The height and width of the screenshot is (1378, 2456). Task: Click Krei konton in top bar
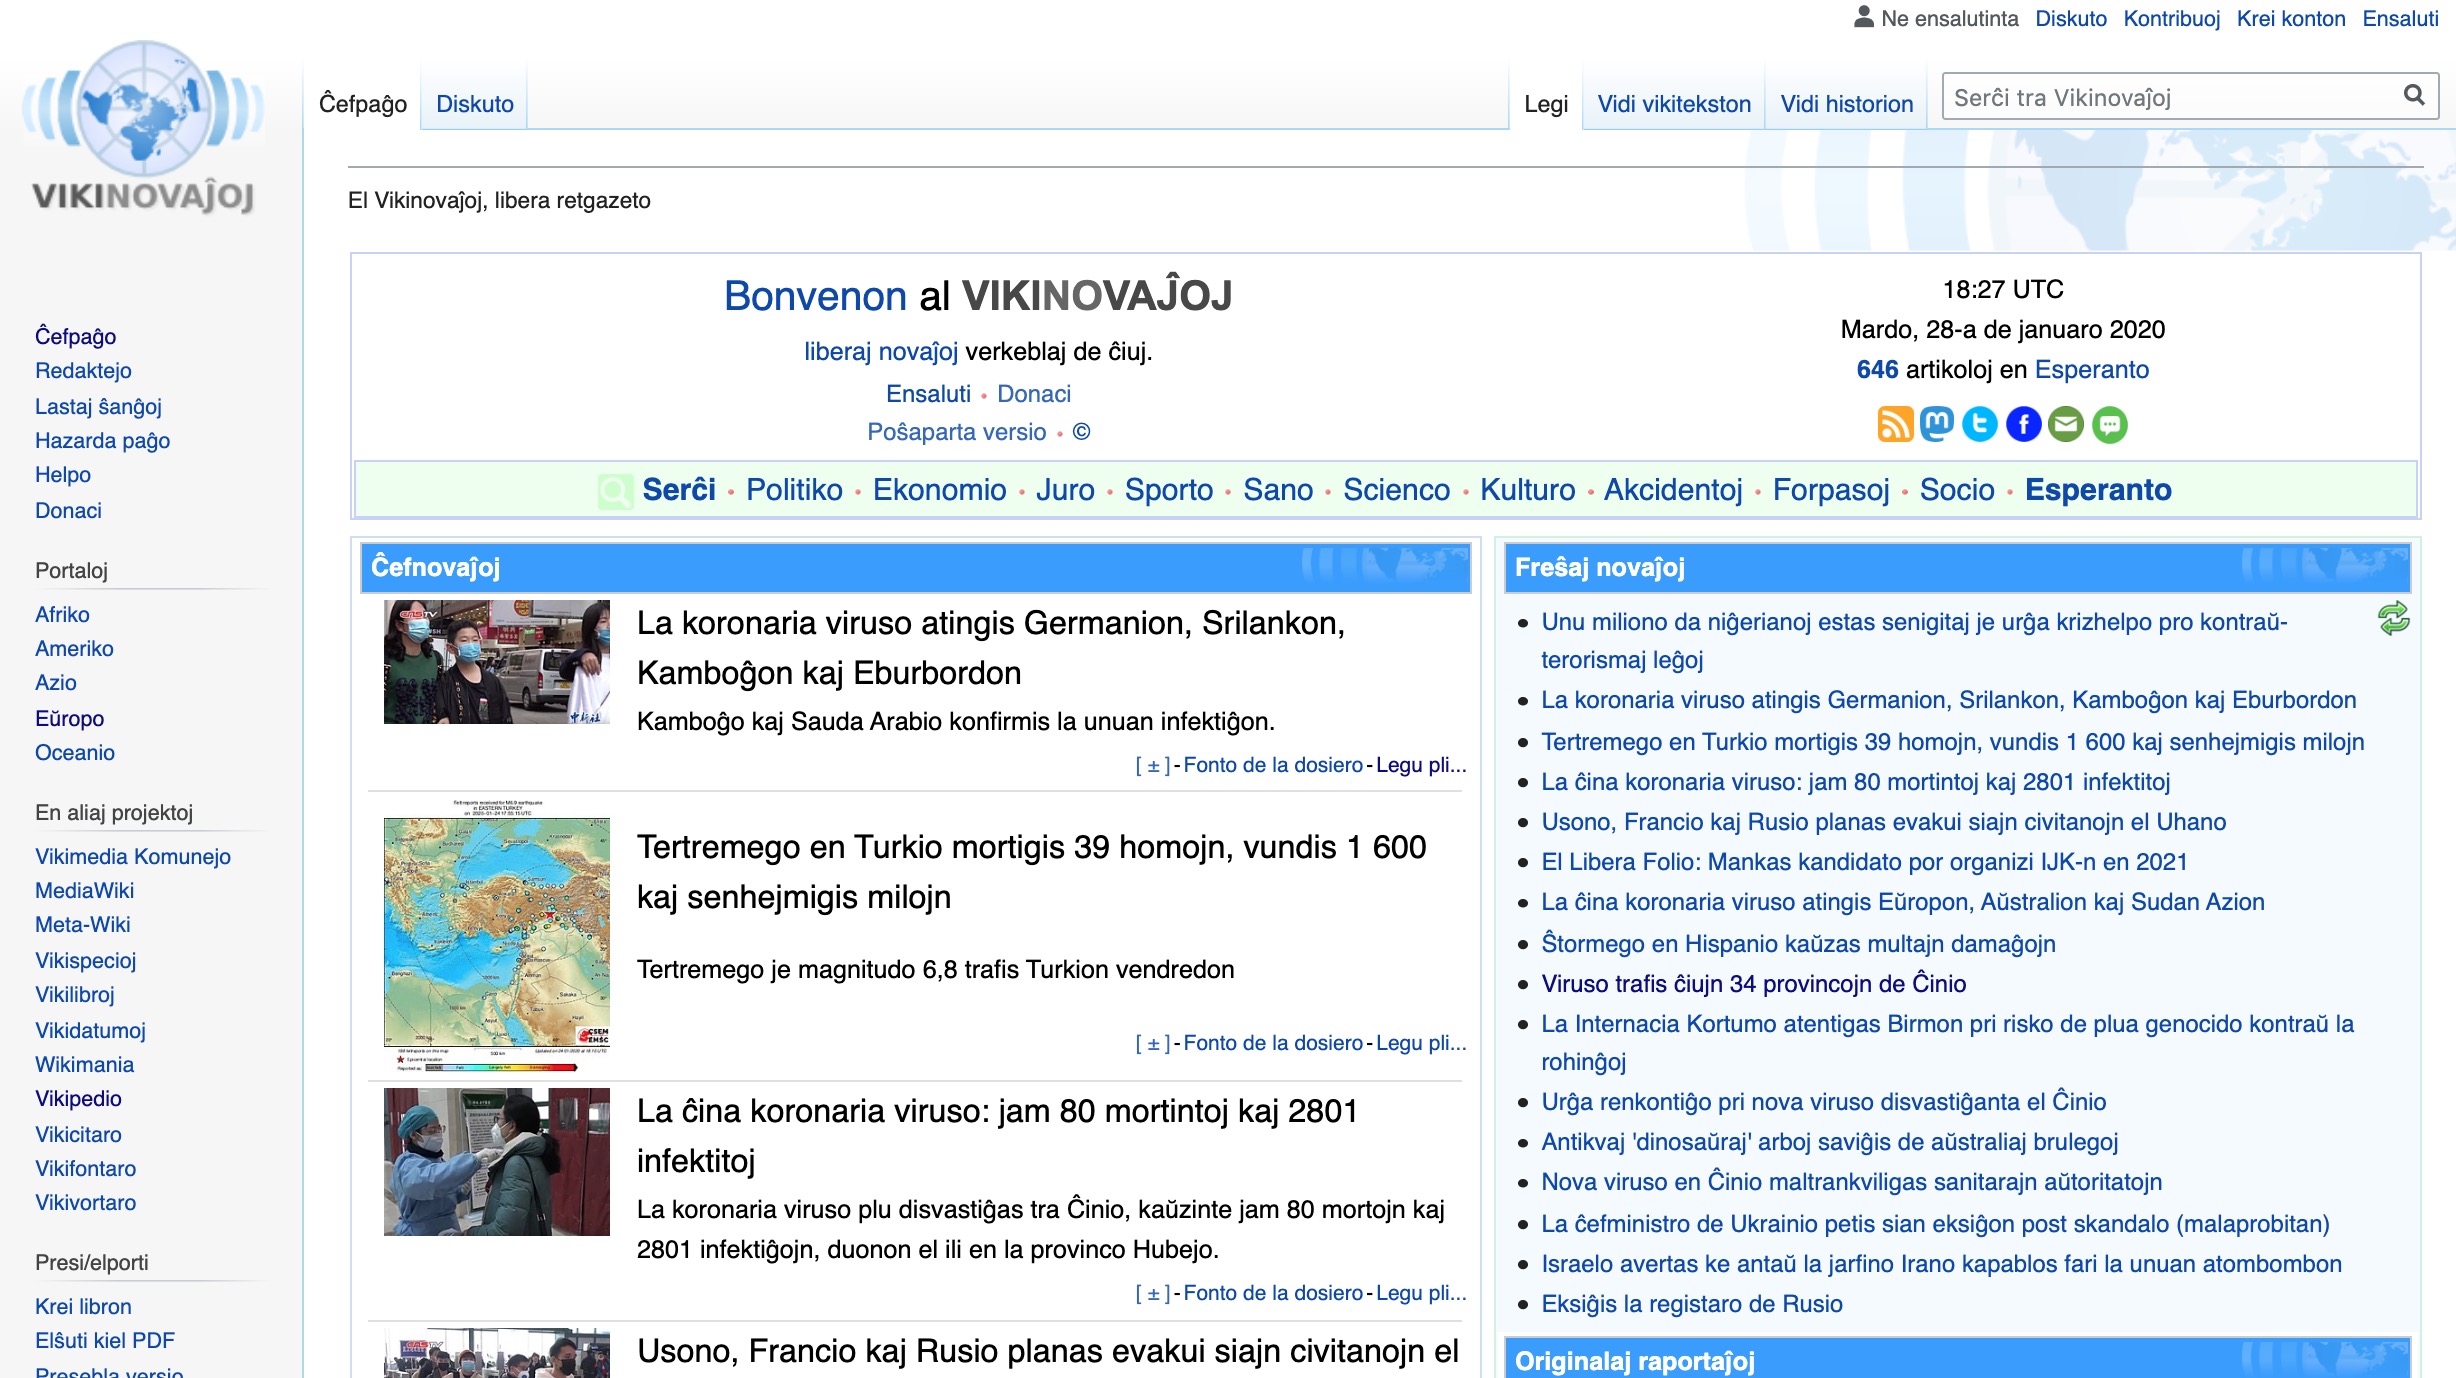[x=2291, y=18]
